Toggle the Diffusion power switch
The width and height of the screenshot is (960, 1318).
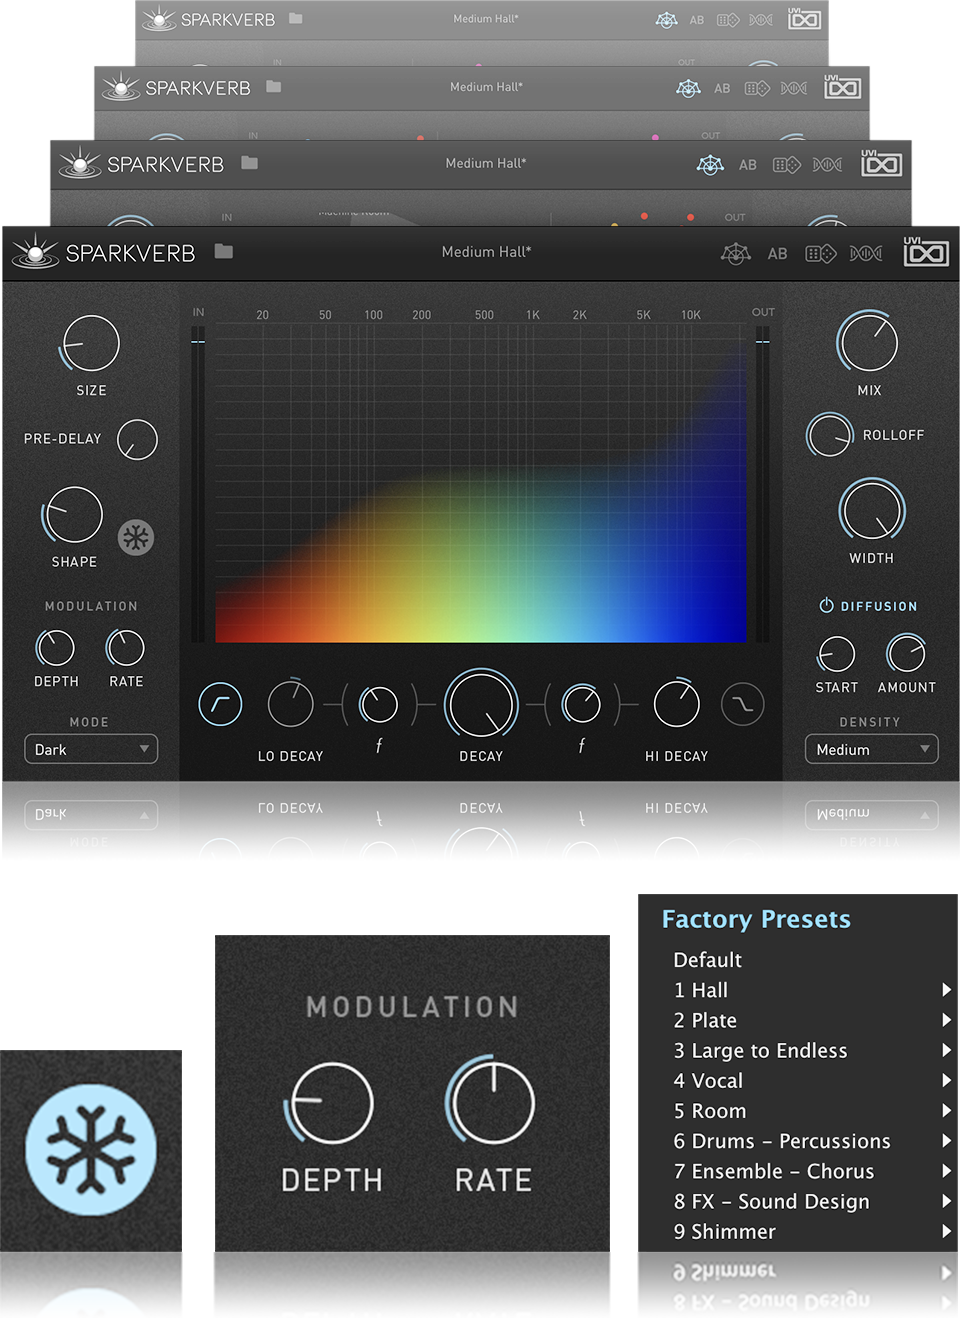[x=826, y=606]
